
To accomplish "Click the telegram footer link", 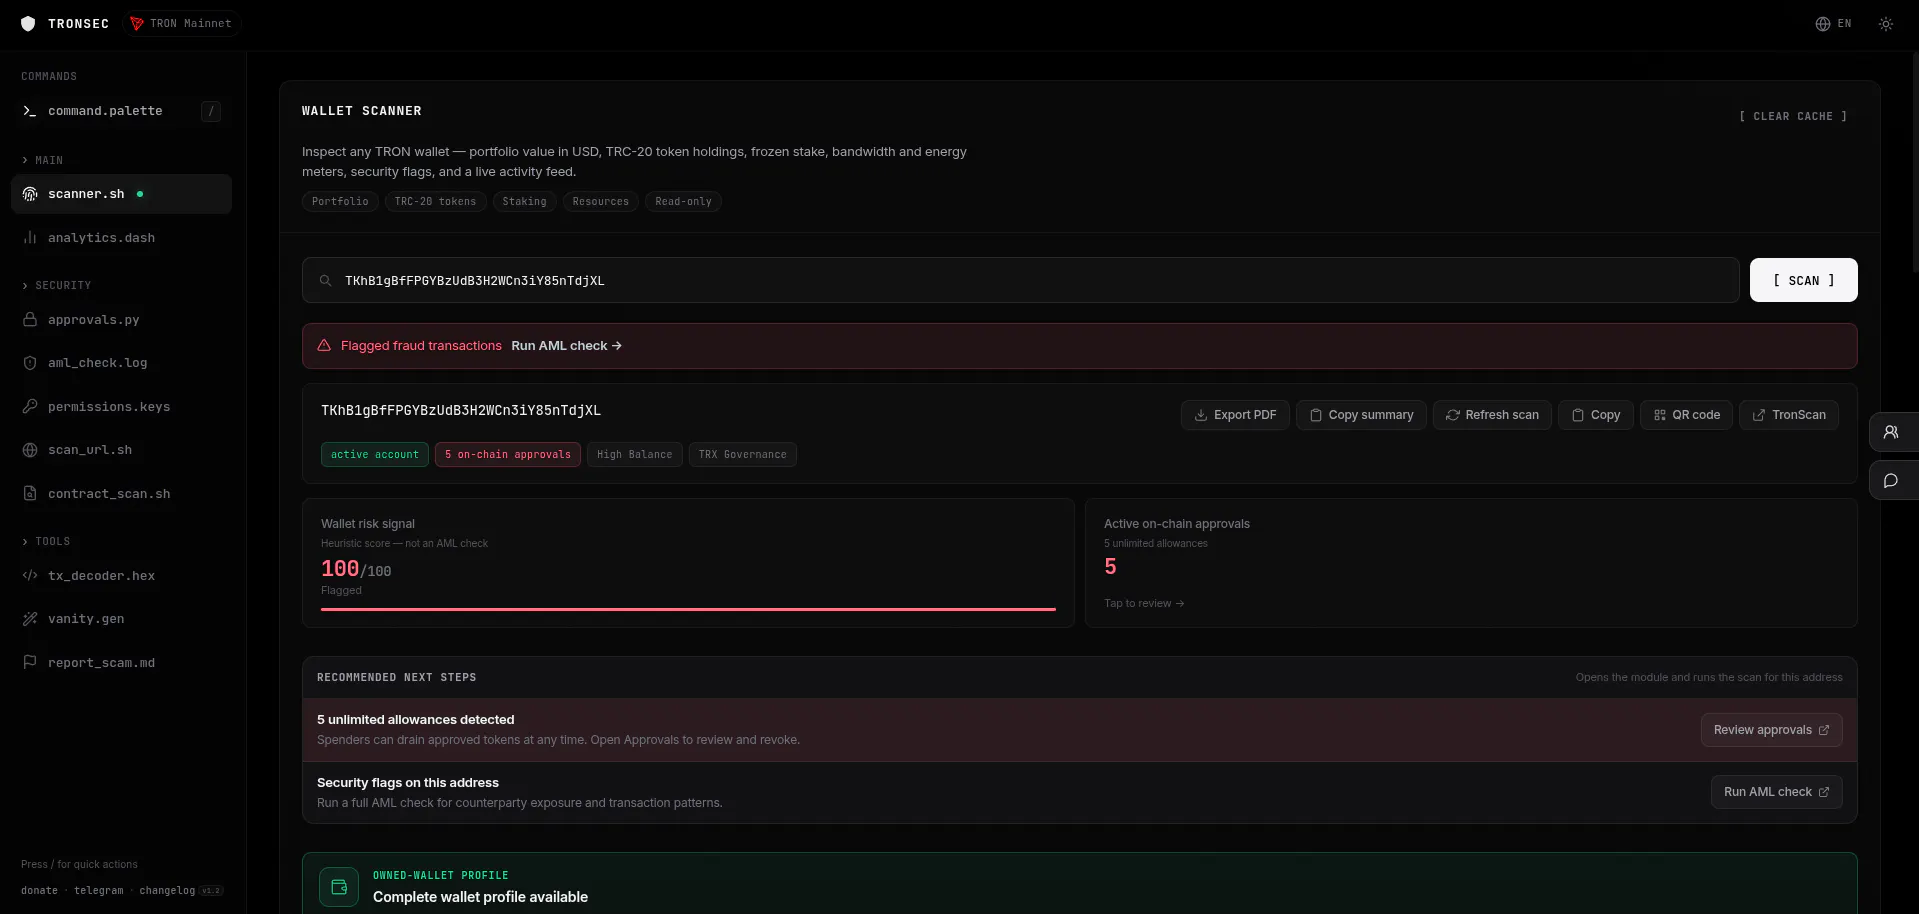I will click(x=99, y=891).
